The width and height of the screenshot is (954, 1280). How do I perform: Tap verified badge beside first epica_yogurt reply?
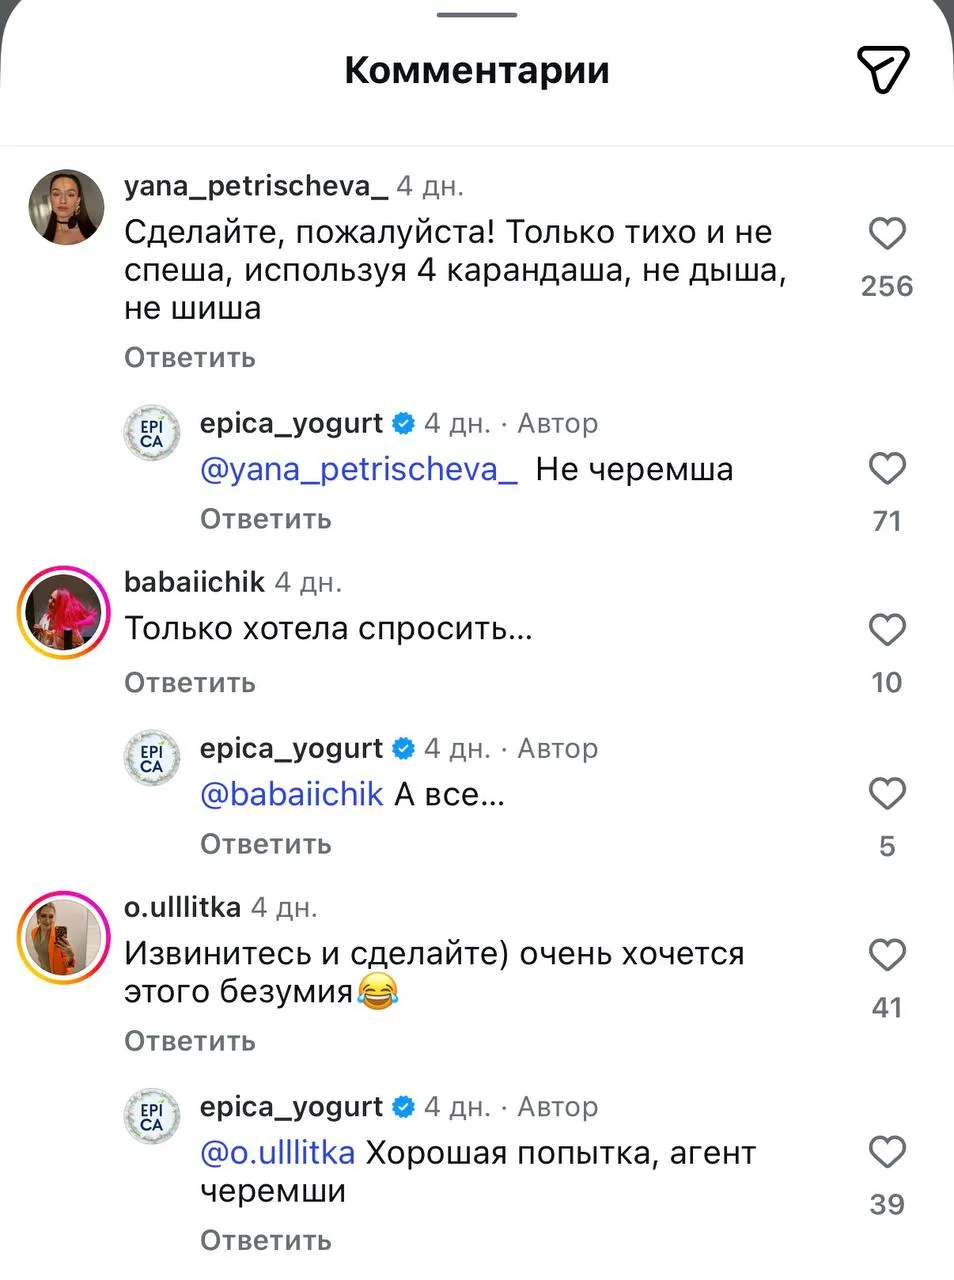coord(403,424)
